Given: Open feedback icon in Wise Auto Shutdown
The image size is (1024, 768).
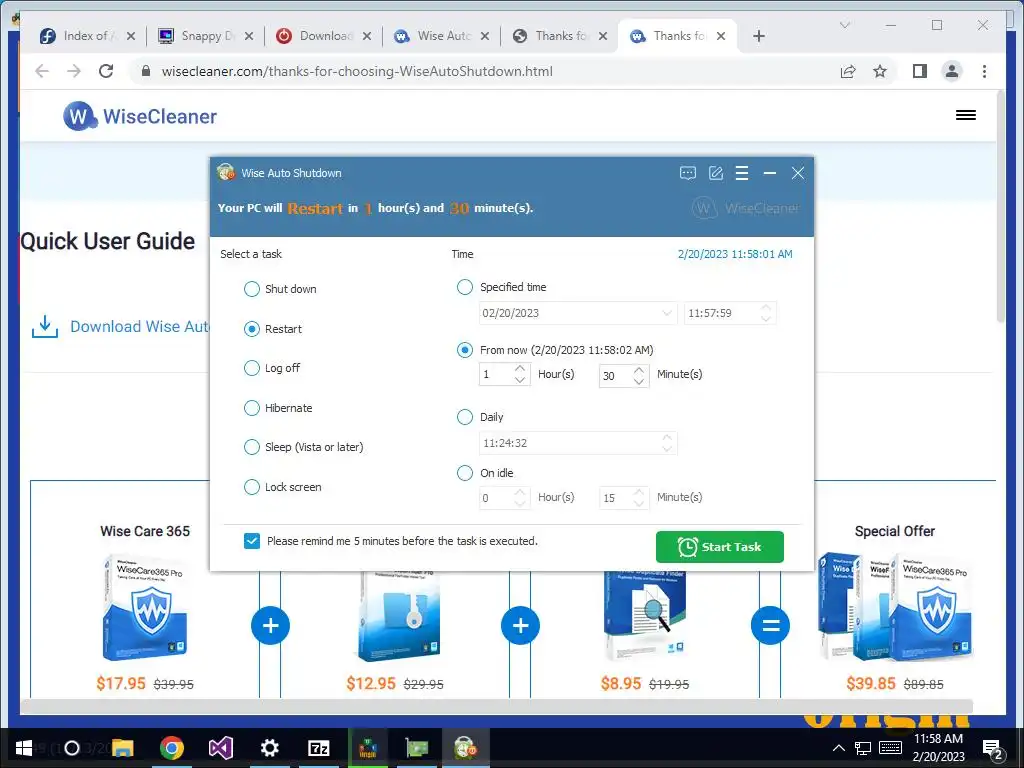Looking at the screenshot, I should [x=688, y=173].
